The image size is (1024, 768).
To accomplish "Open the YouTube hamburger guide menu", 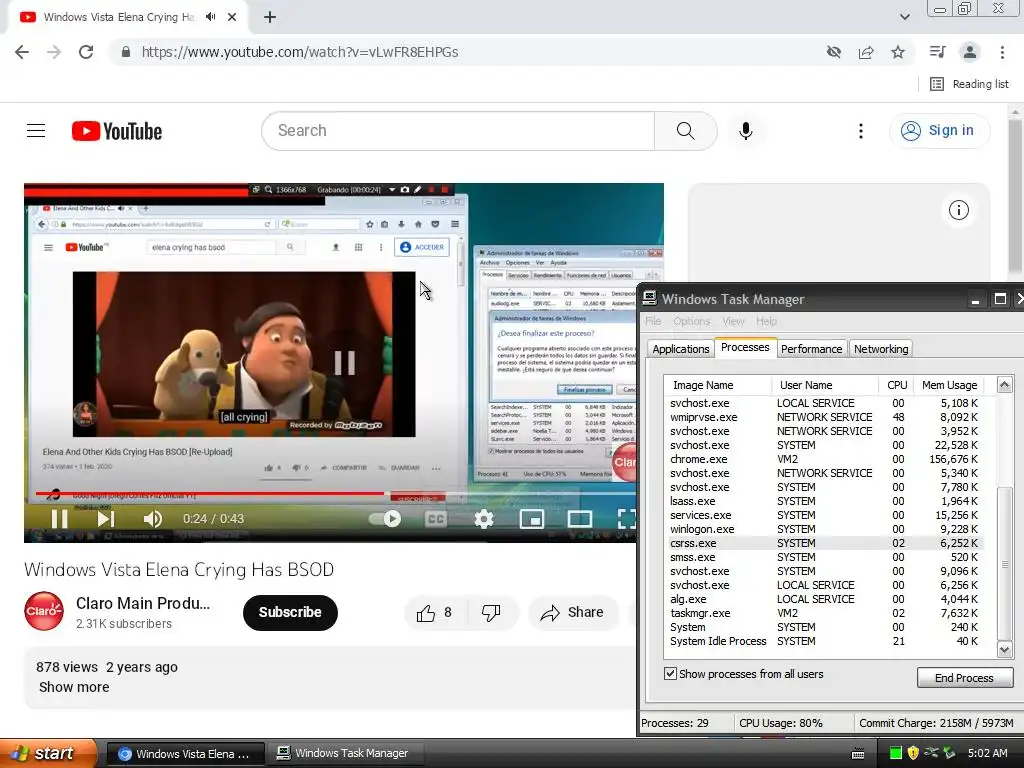I will [36, 131].
